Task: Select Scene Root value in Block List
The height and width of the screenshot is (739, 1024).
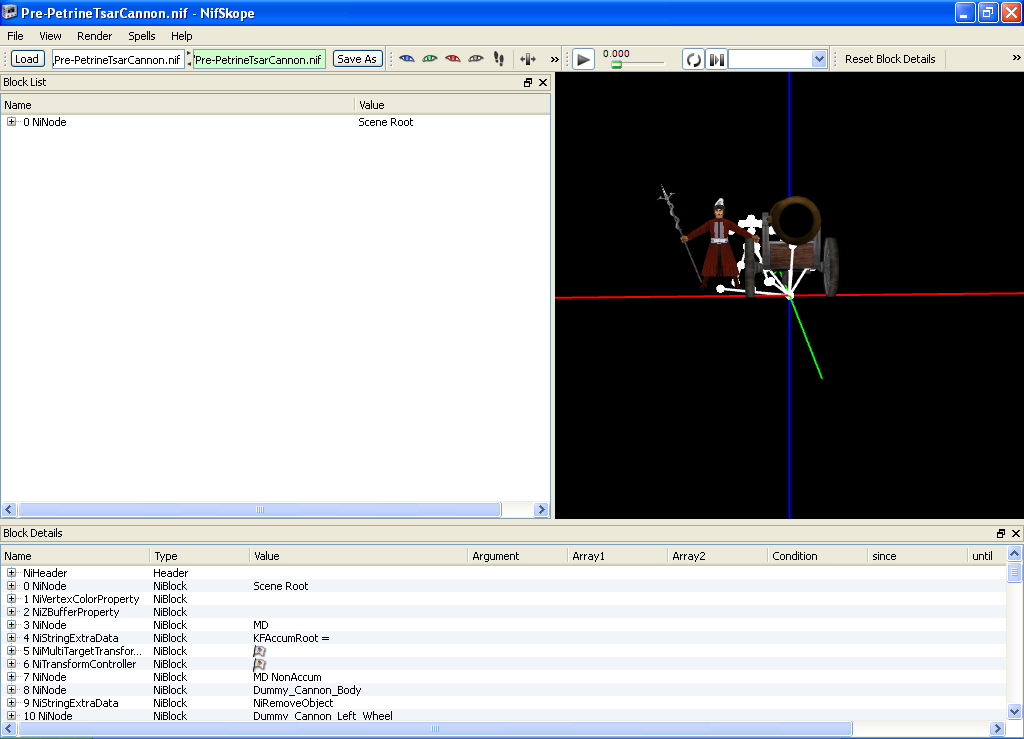Action: tap(385, 122)
